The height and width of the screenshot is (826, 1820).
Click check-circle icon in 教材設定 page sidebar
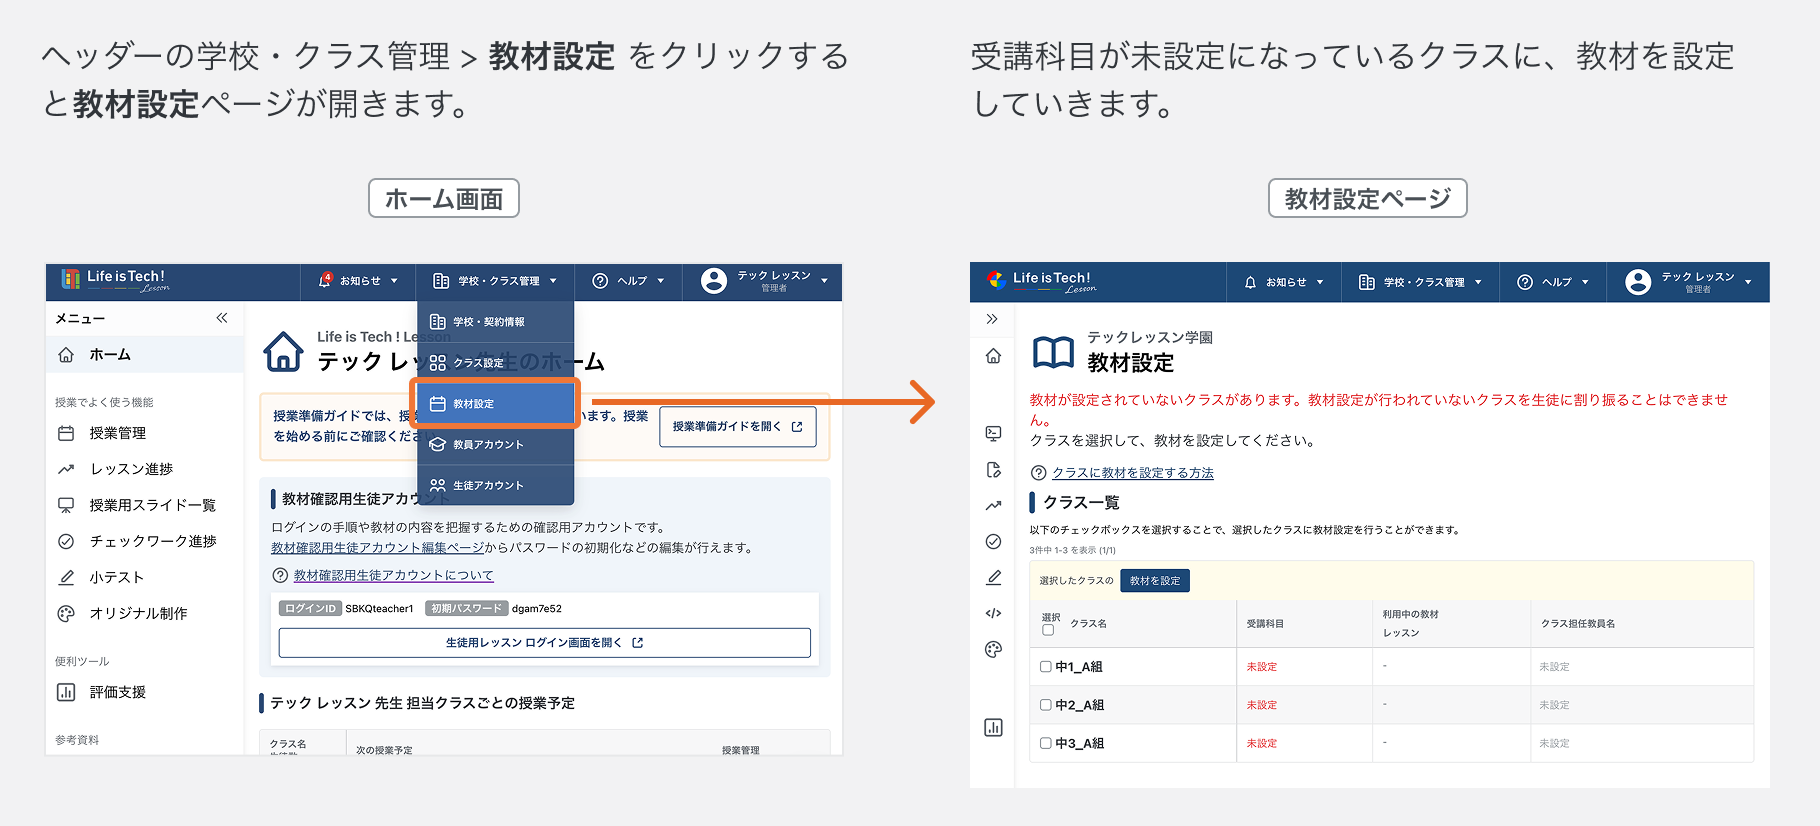993,541
